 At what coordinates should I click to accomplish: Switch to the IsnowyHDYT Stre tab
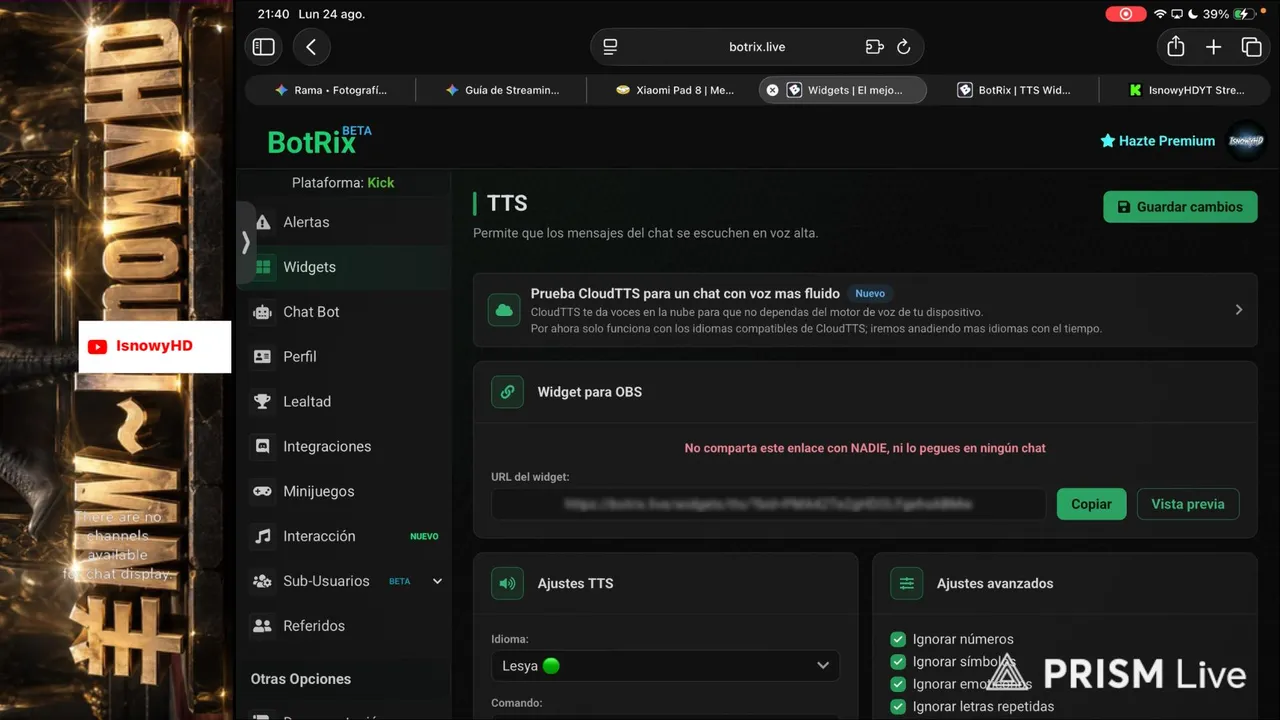click(1185, 90)
